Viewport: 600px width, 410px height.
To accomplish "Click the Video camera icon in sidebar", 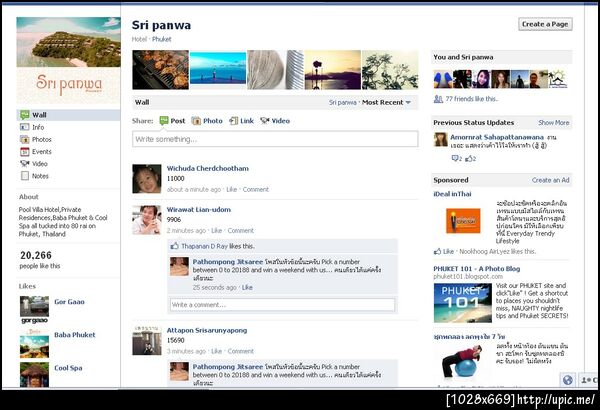I will tap(24, 164).
